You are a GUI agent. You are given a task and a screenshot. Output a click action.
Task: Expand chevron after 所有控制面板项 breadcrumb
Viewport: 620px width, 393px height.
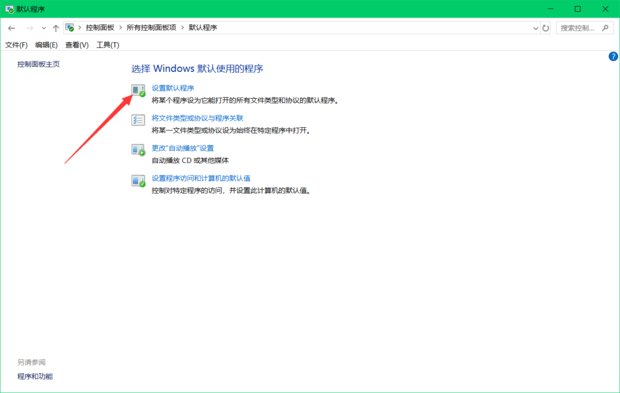[183, 28]
